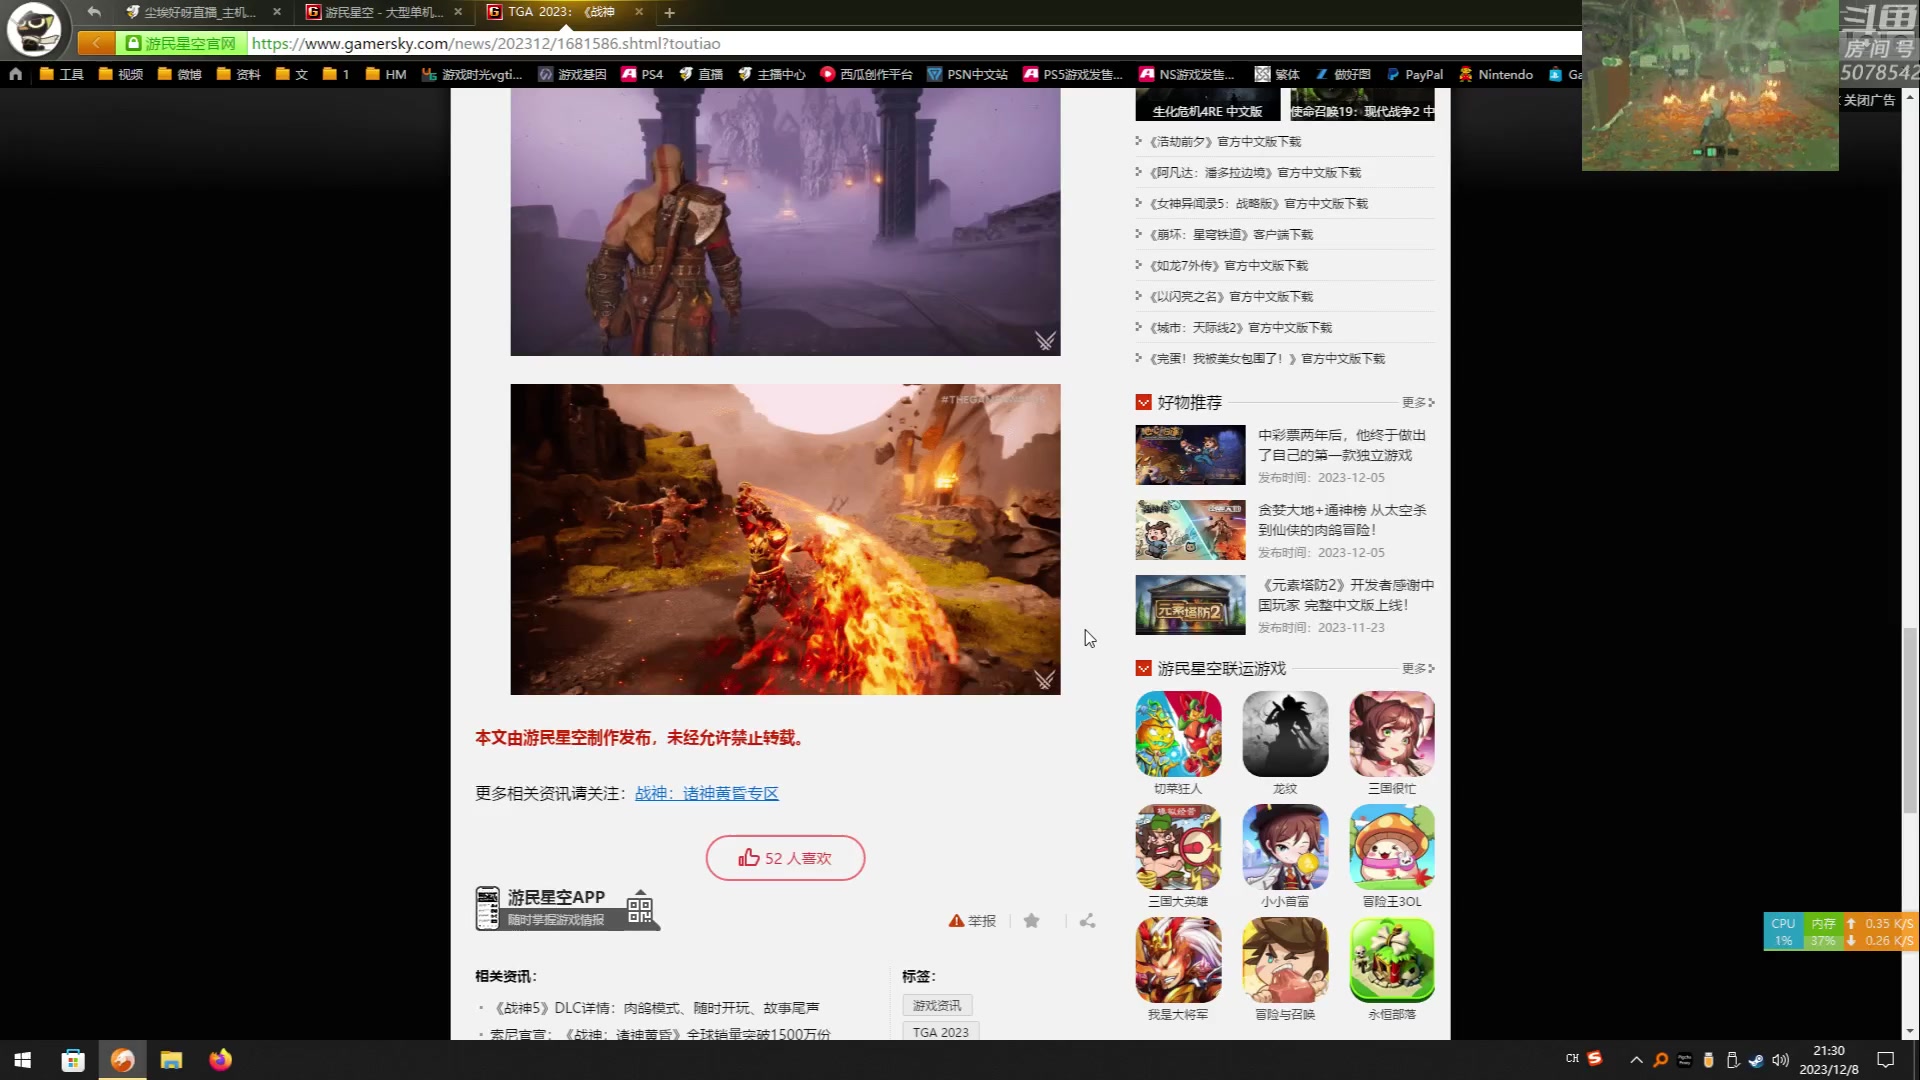Open the bookmark folder named 1
The height and width of the screenshot is (1080, 1920).
[x=336, y=74]
